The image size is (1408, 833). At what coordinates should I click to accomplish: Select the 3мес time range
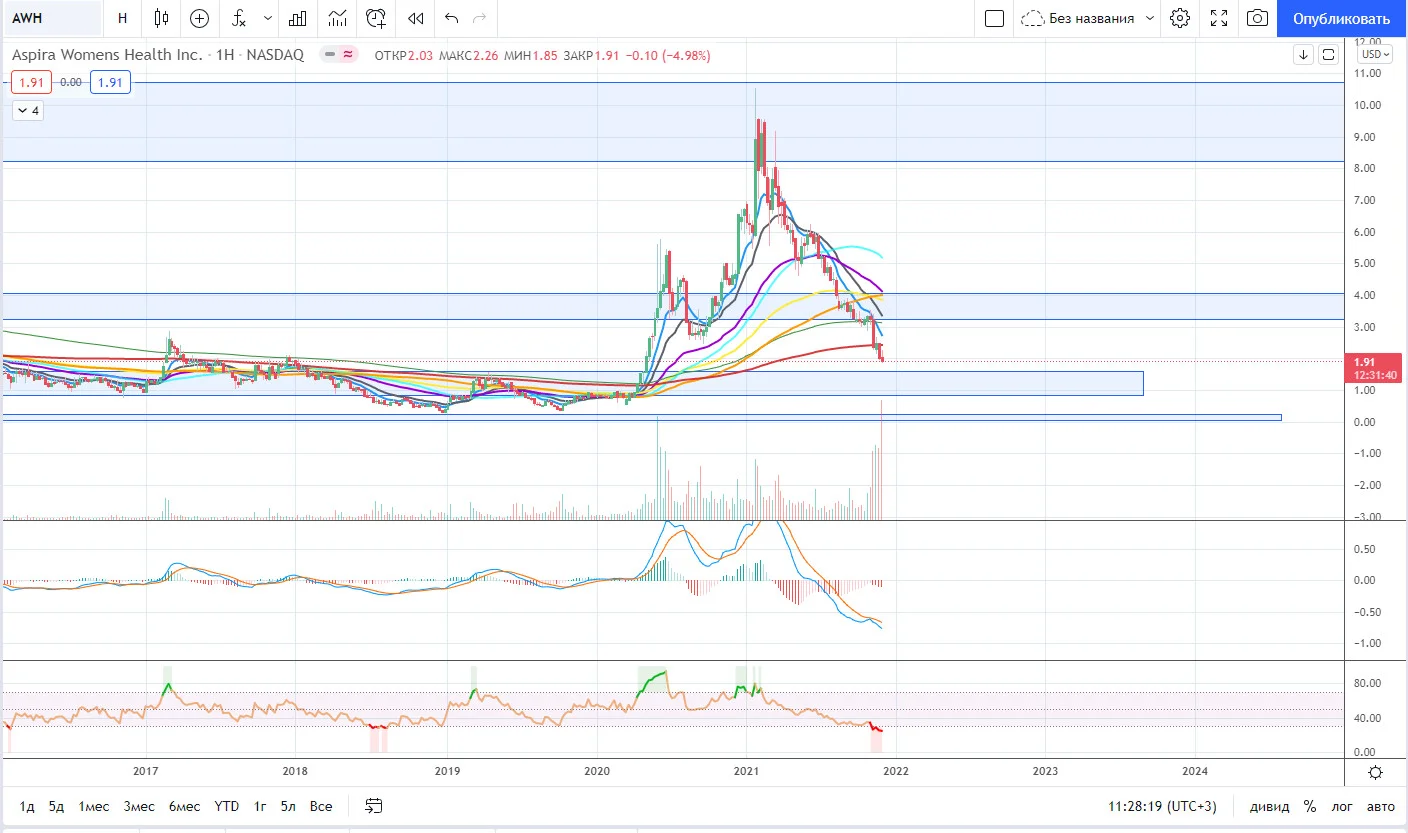click(139, 806)
